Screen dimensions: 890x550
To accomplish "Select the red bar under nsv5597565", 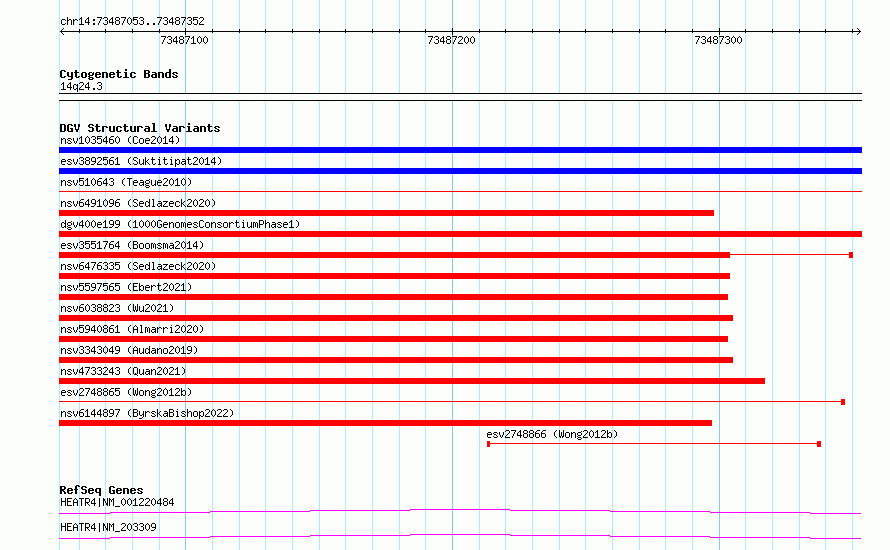I will [x=393, y=297].
